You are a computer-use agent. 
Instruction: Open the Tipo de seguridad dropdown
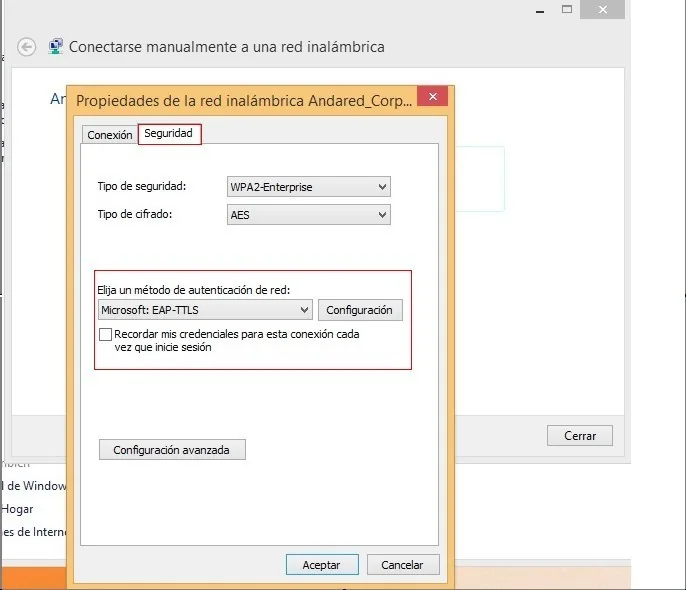click(x=308, y=187)
